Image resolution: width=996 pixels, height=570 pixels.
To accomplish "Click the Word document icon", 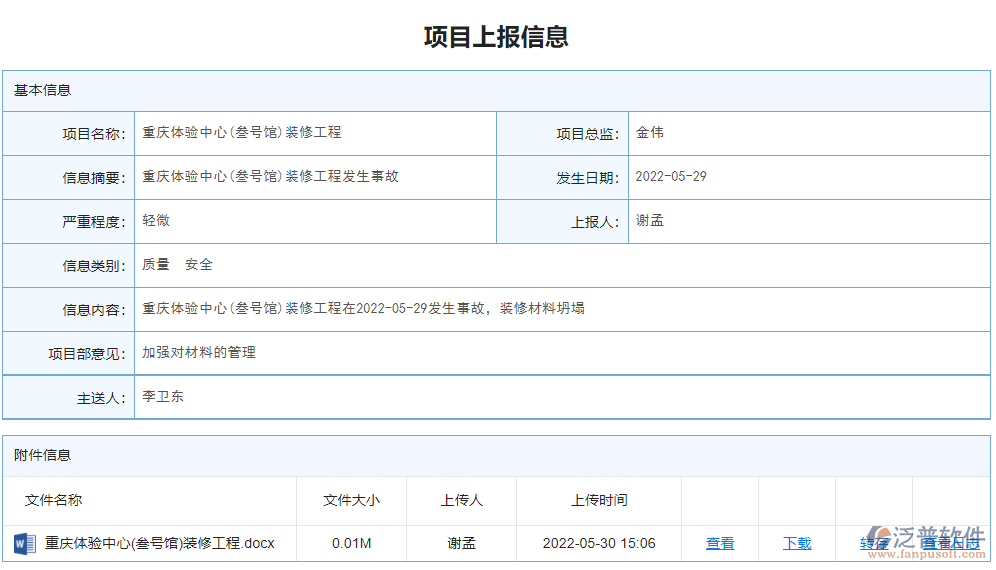I will [x=24, y=543].
